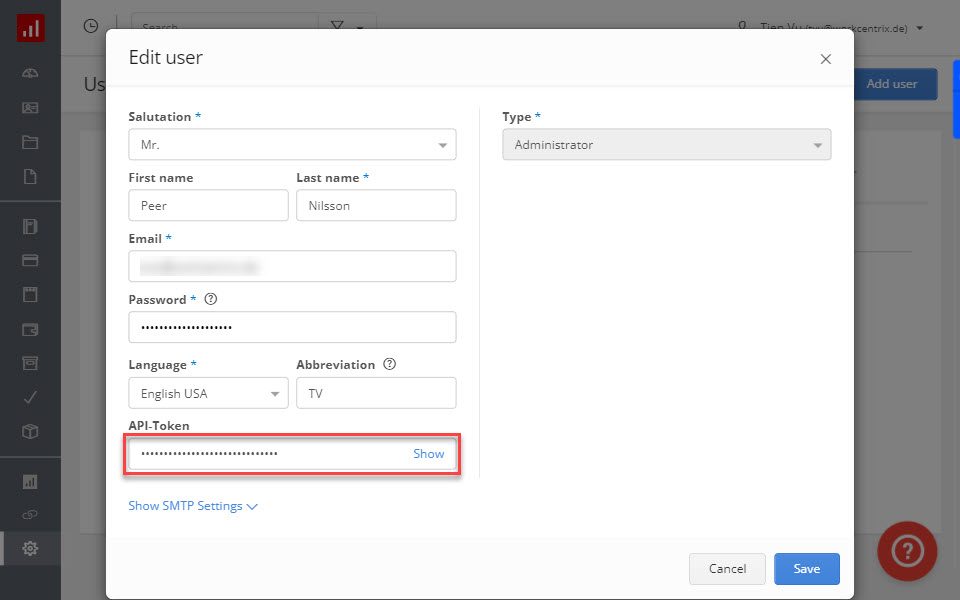Open the reports bar chart sidebar icon
The image size is (960, 600).
coord(30,482)
